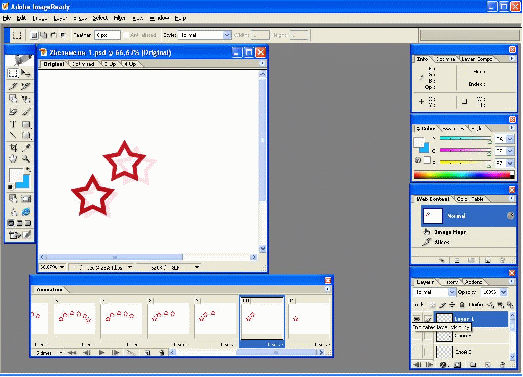Switch to the Layer Comps tab
The image size is (523, 377).
[477, 59]
